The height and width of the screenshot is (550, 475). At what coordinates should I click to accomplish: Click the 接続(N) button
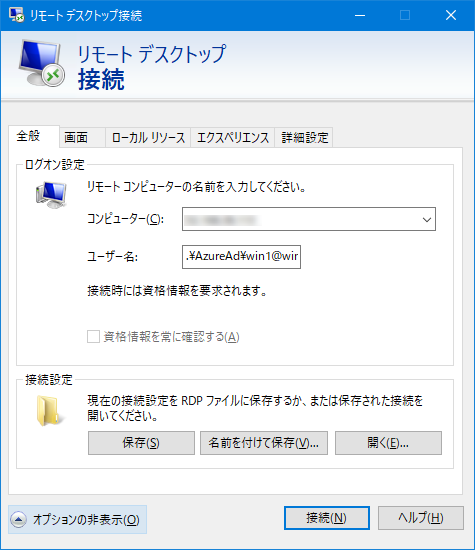point(327,518)
